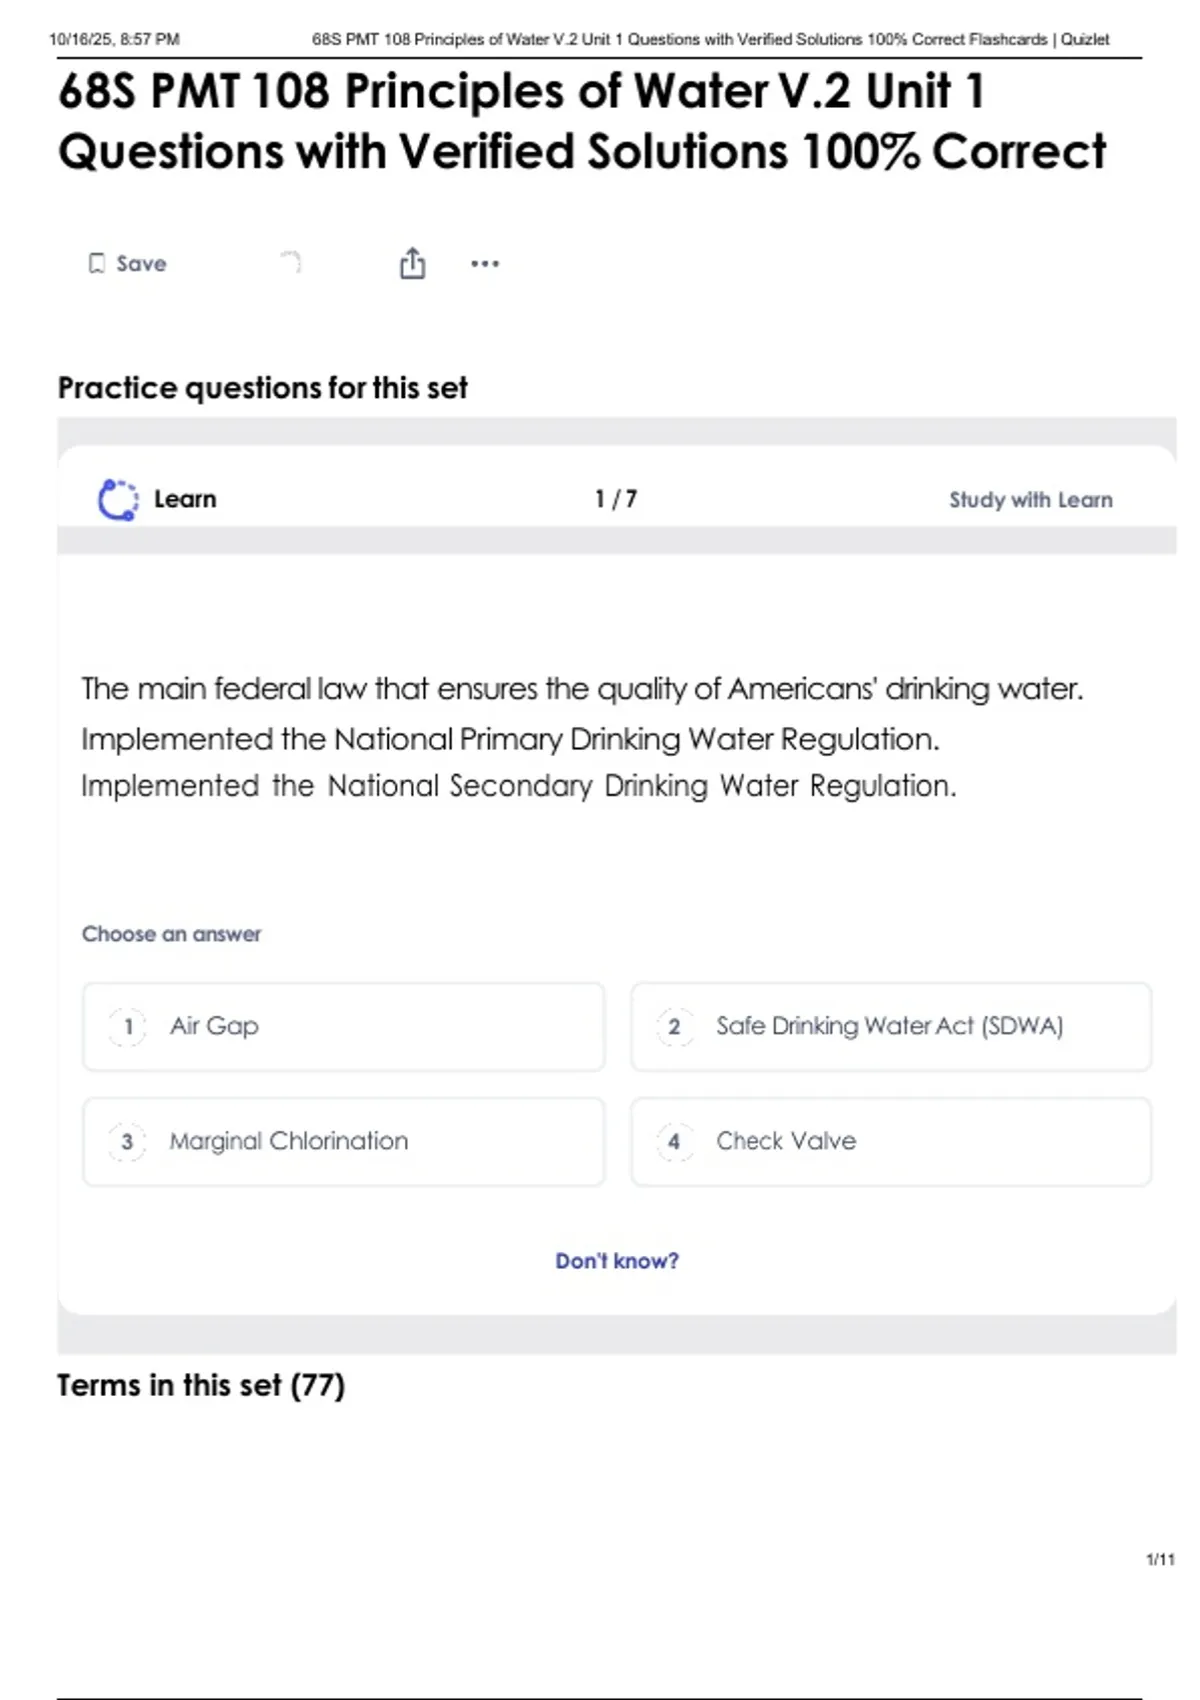Open the Study with Learn link
This screenshot has width=1200, height=1700.
(x=1030, y=500)
